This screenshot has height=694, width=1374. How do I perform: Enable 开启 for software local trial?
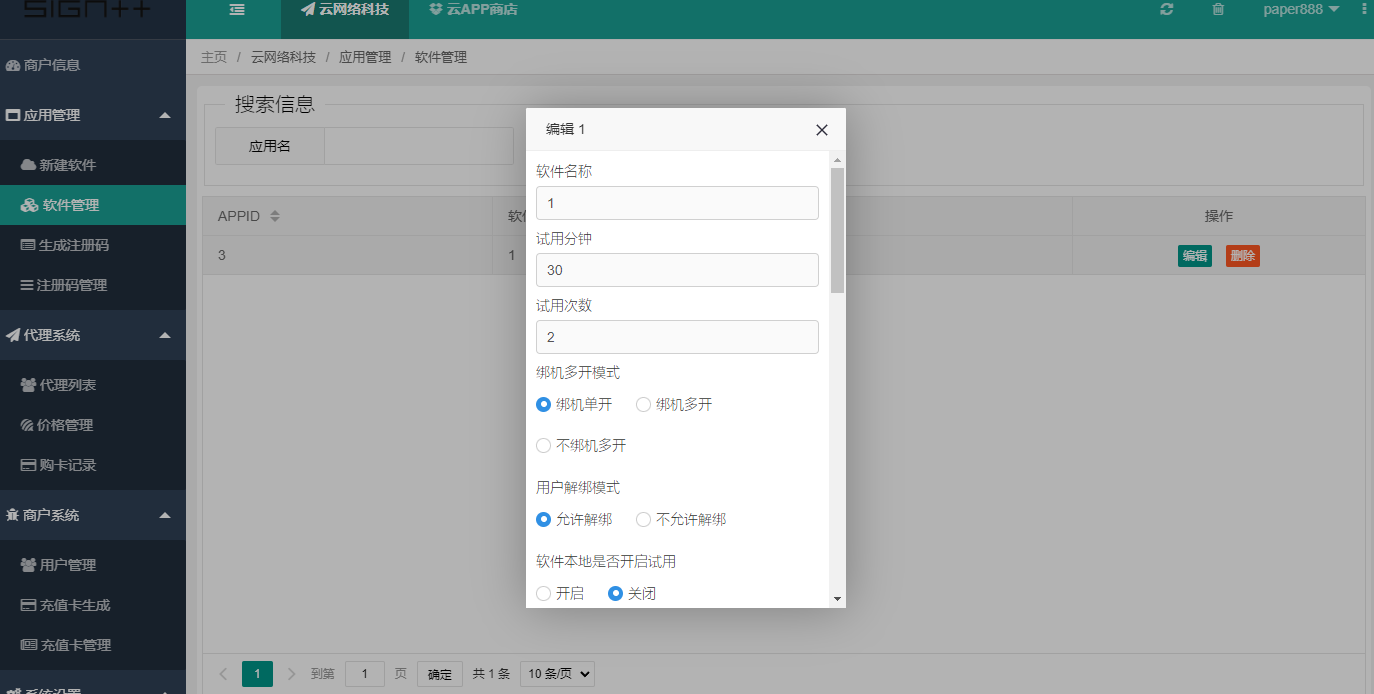point(543,593)
